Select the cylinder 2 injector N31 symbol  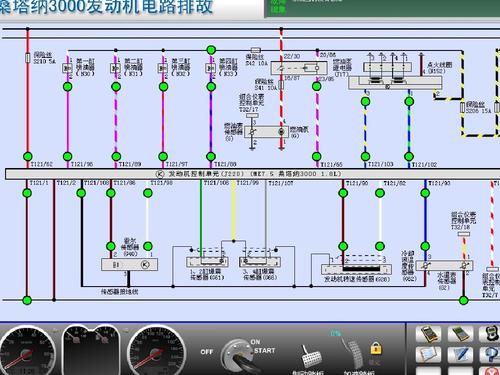[116, 68]
